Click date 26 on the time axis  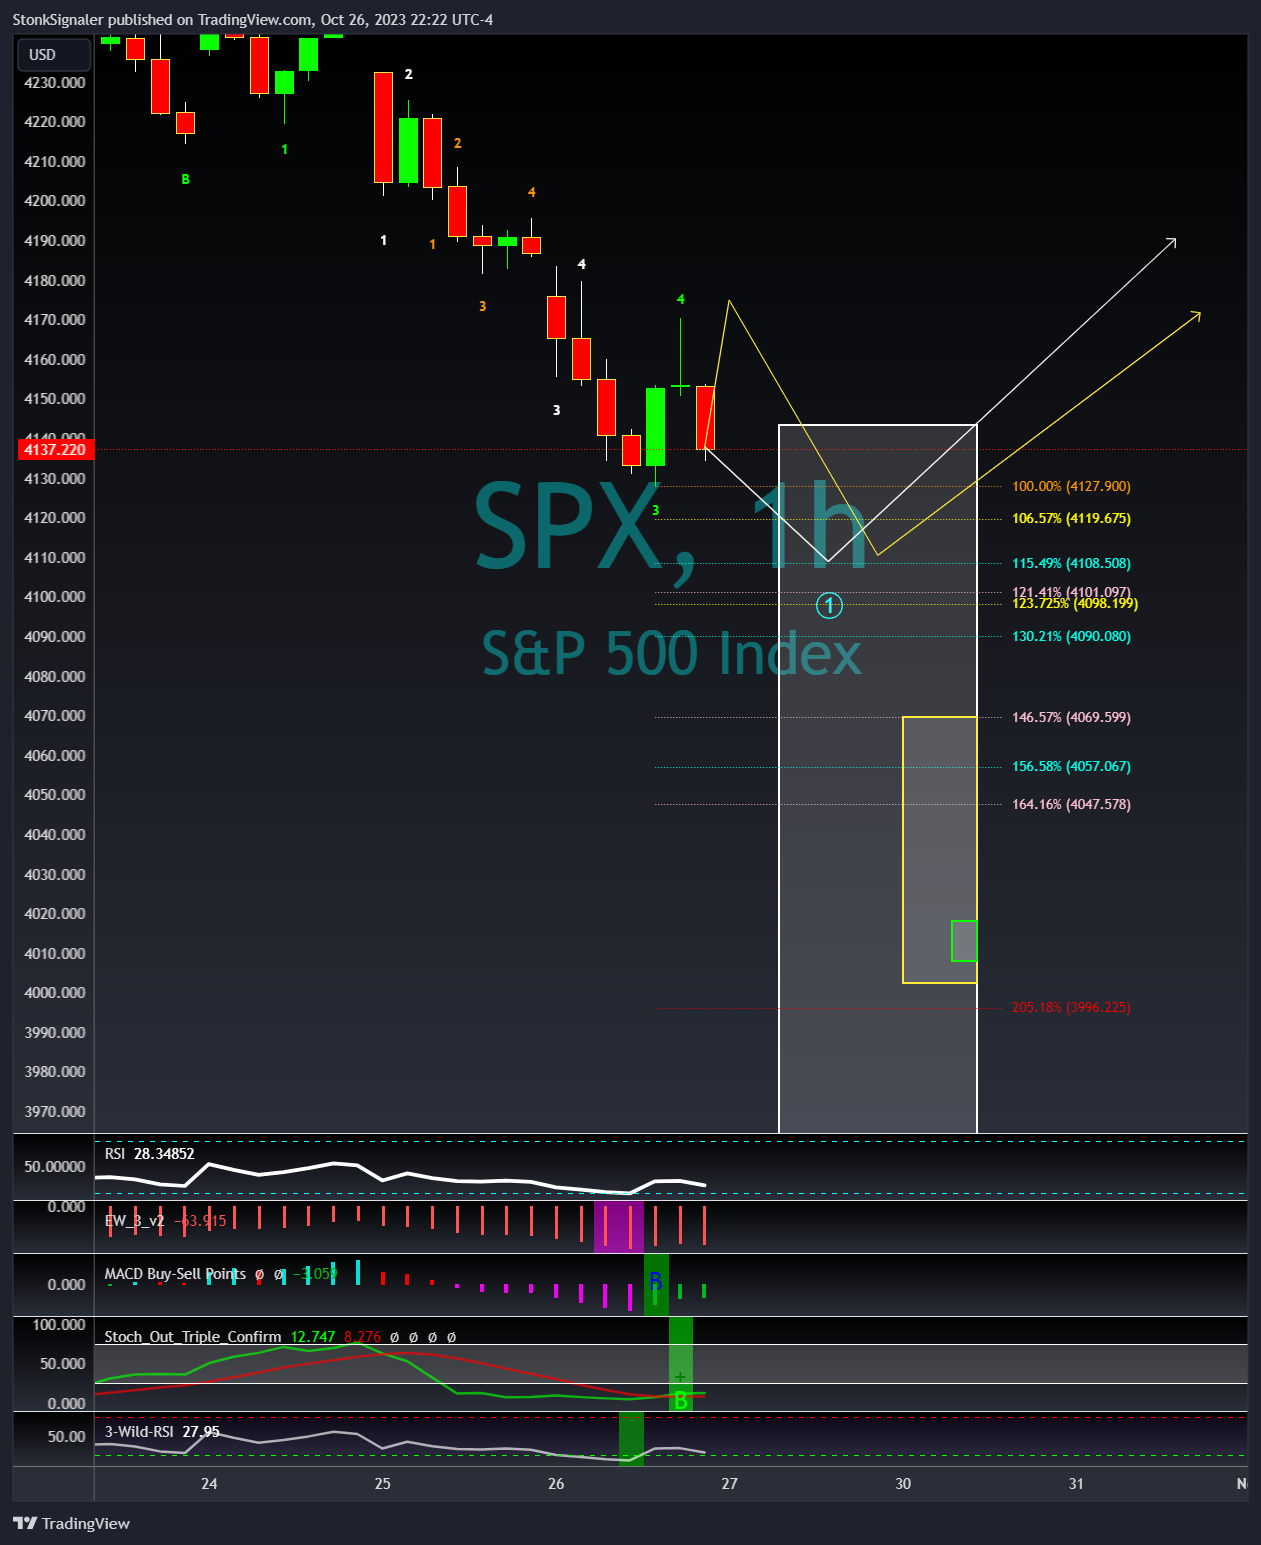point(556,1484)
